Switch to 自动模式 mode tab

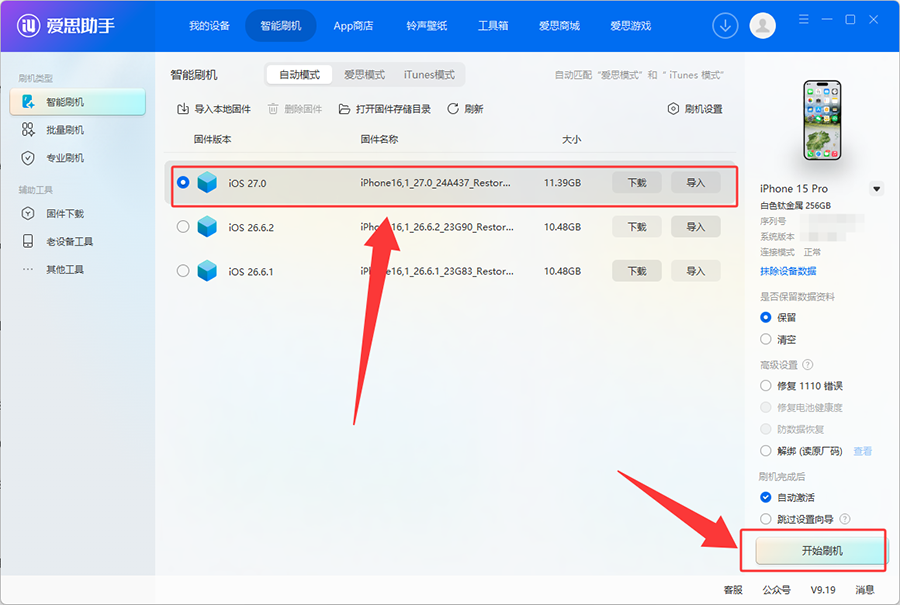299,75
